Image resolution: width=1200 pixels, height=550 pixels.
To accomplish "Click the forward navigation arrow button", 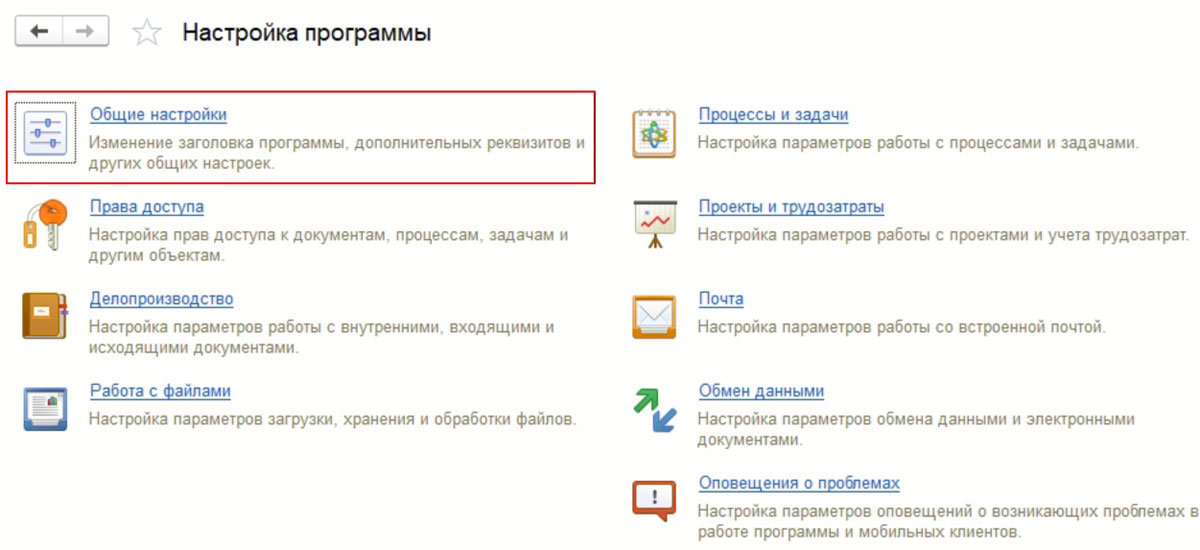I will click(86, 32).
